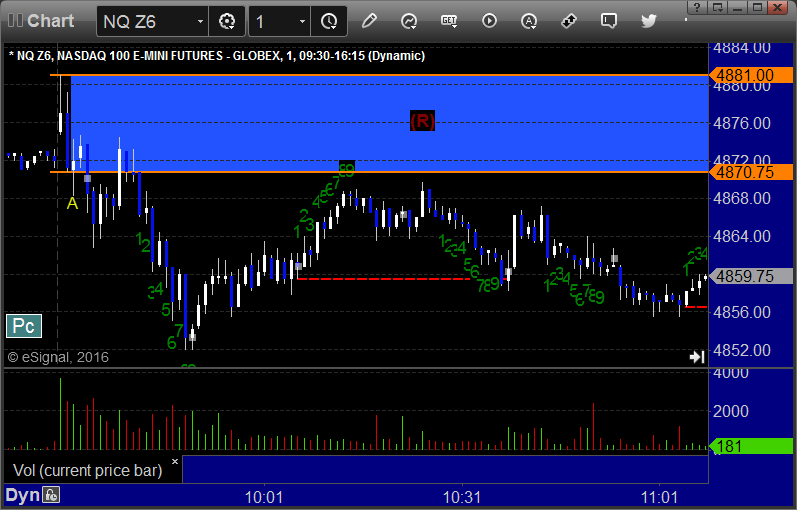Click the Vol (current price bar) label

point(87,470)
